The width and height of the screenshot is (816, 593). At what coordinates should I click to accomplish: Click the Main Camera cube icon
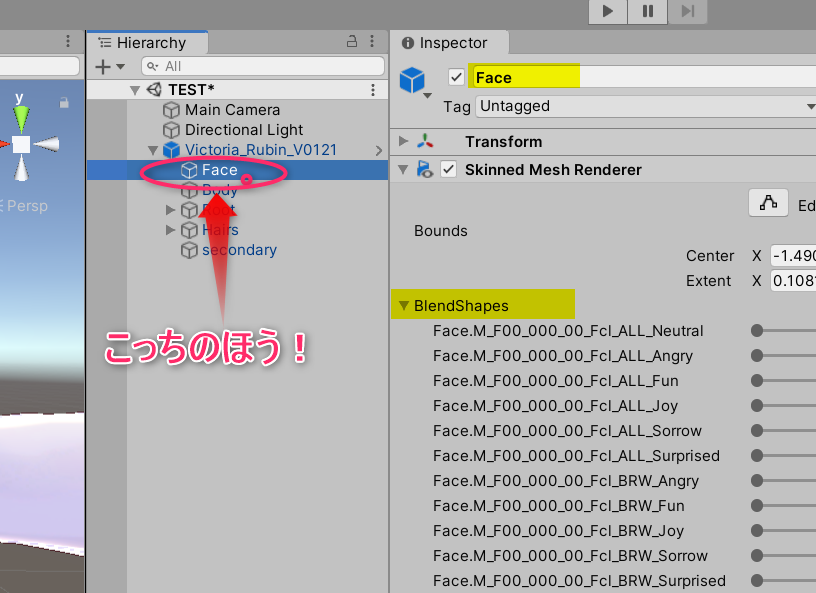click(x=171, y=110)
